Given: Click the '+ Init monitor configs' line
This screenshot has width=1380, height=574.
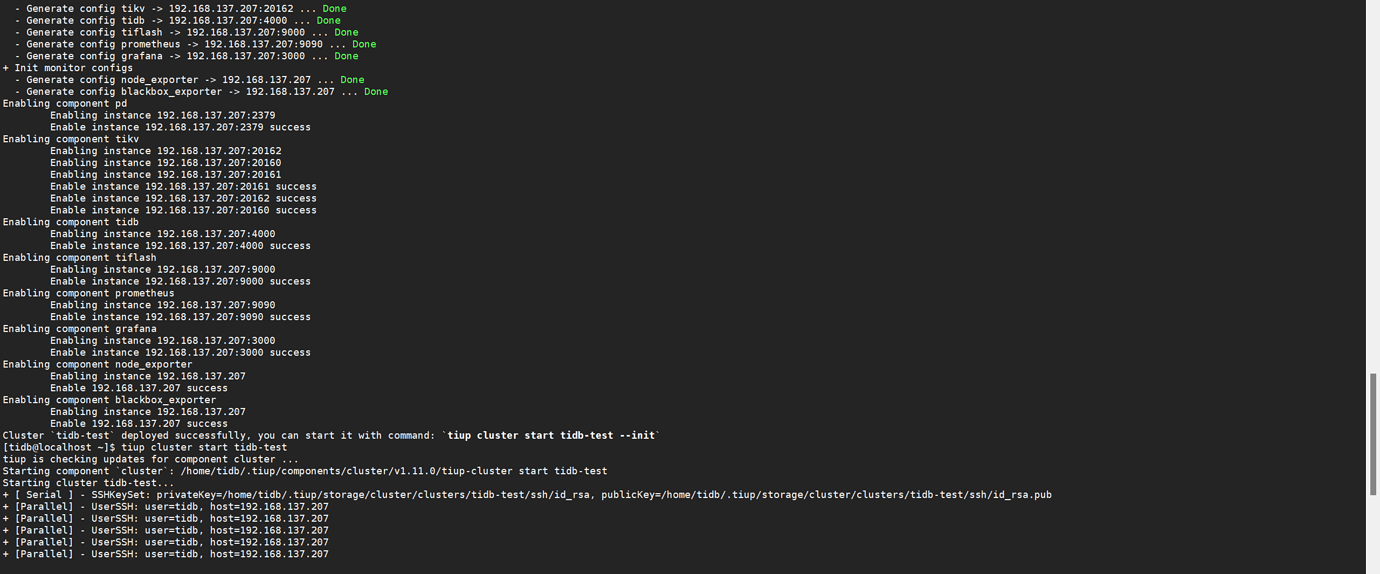Looking at the screenshot, I should point(61,68).
